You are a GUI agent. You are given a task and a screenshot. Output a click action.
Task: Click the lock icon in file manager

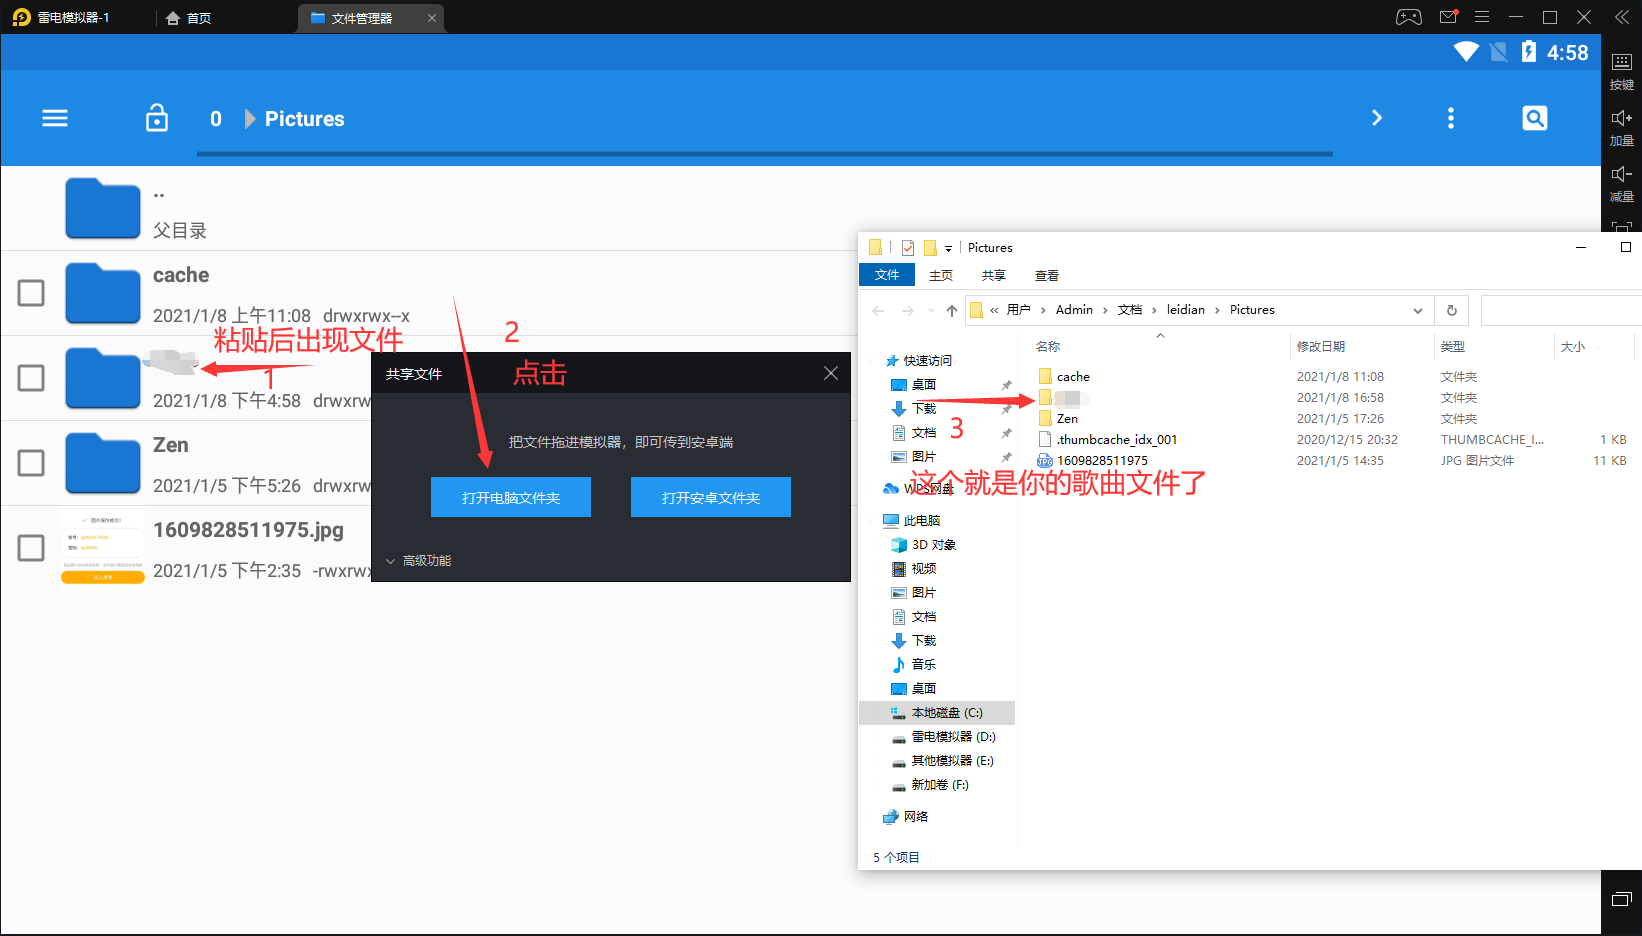tap(157, 118)
